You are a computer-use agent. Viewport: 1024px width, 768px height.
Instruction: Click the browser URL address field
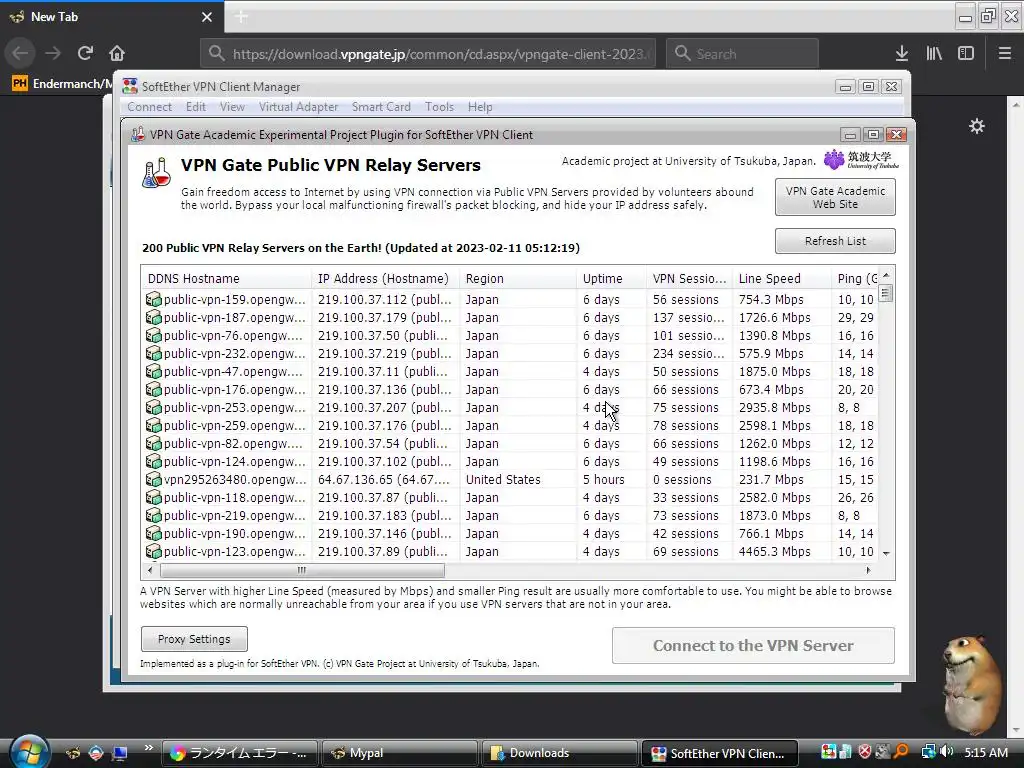428,54
